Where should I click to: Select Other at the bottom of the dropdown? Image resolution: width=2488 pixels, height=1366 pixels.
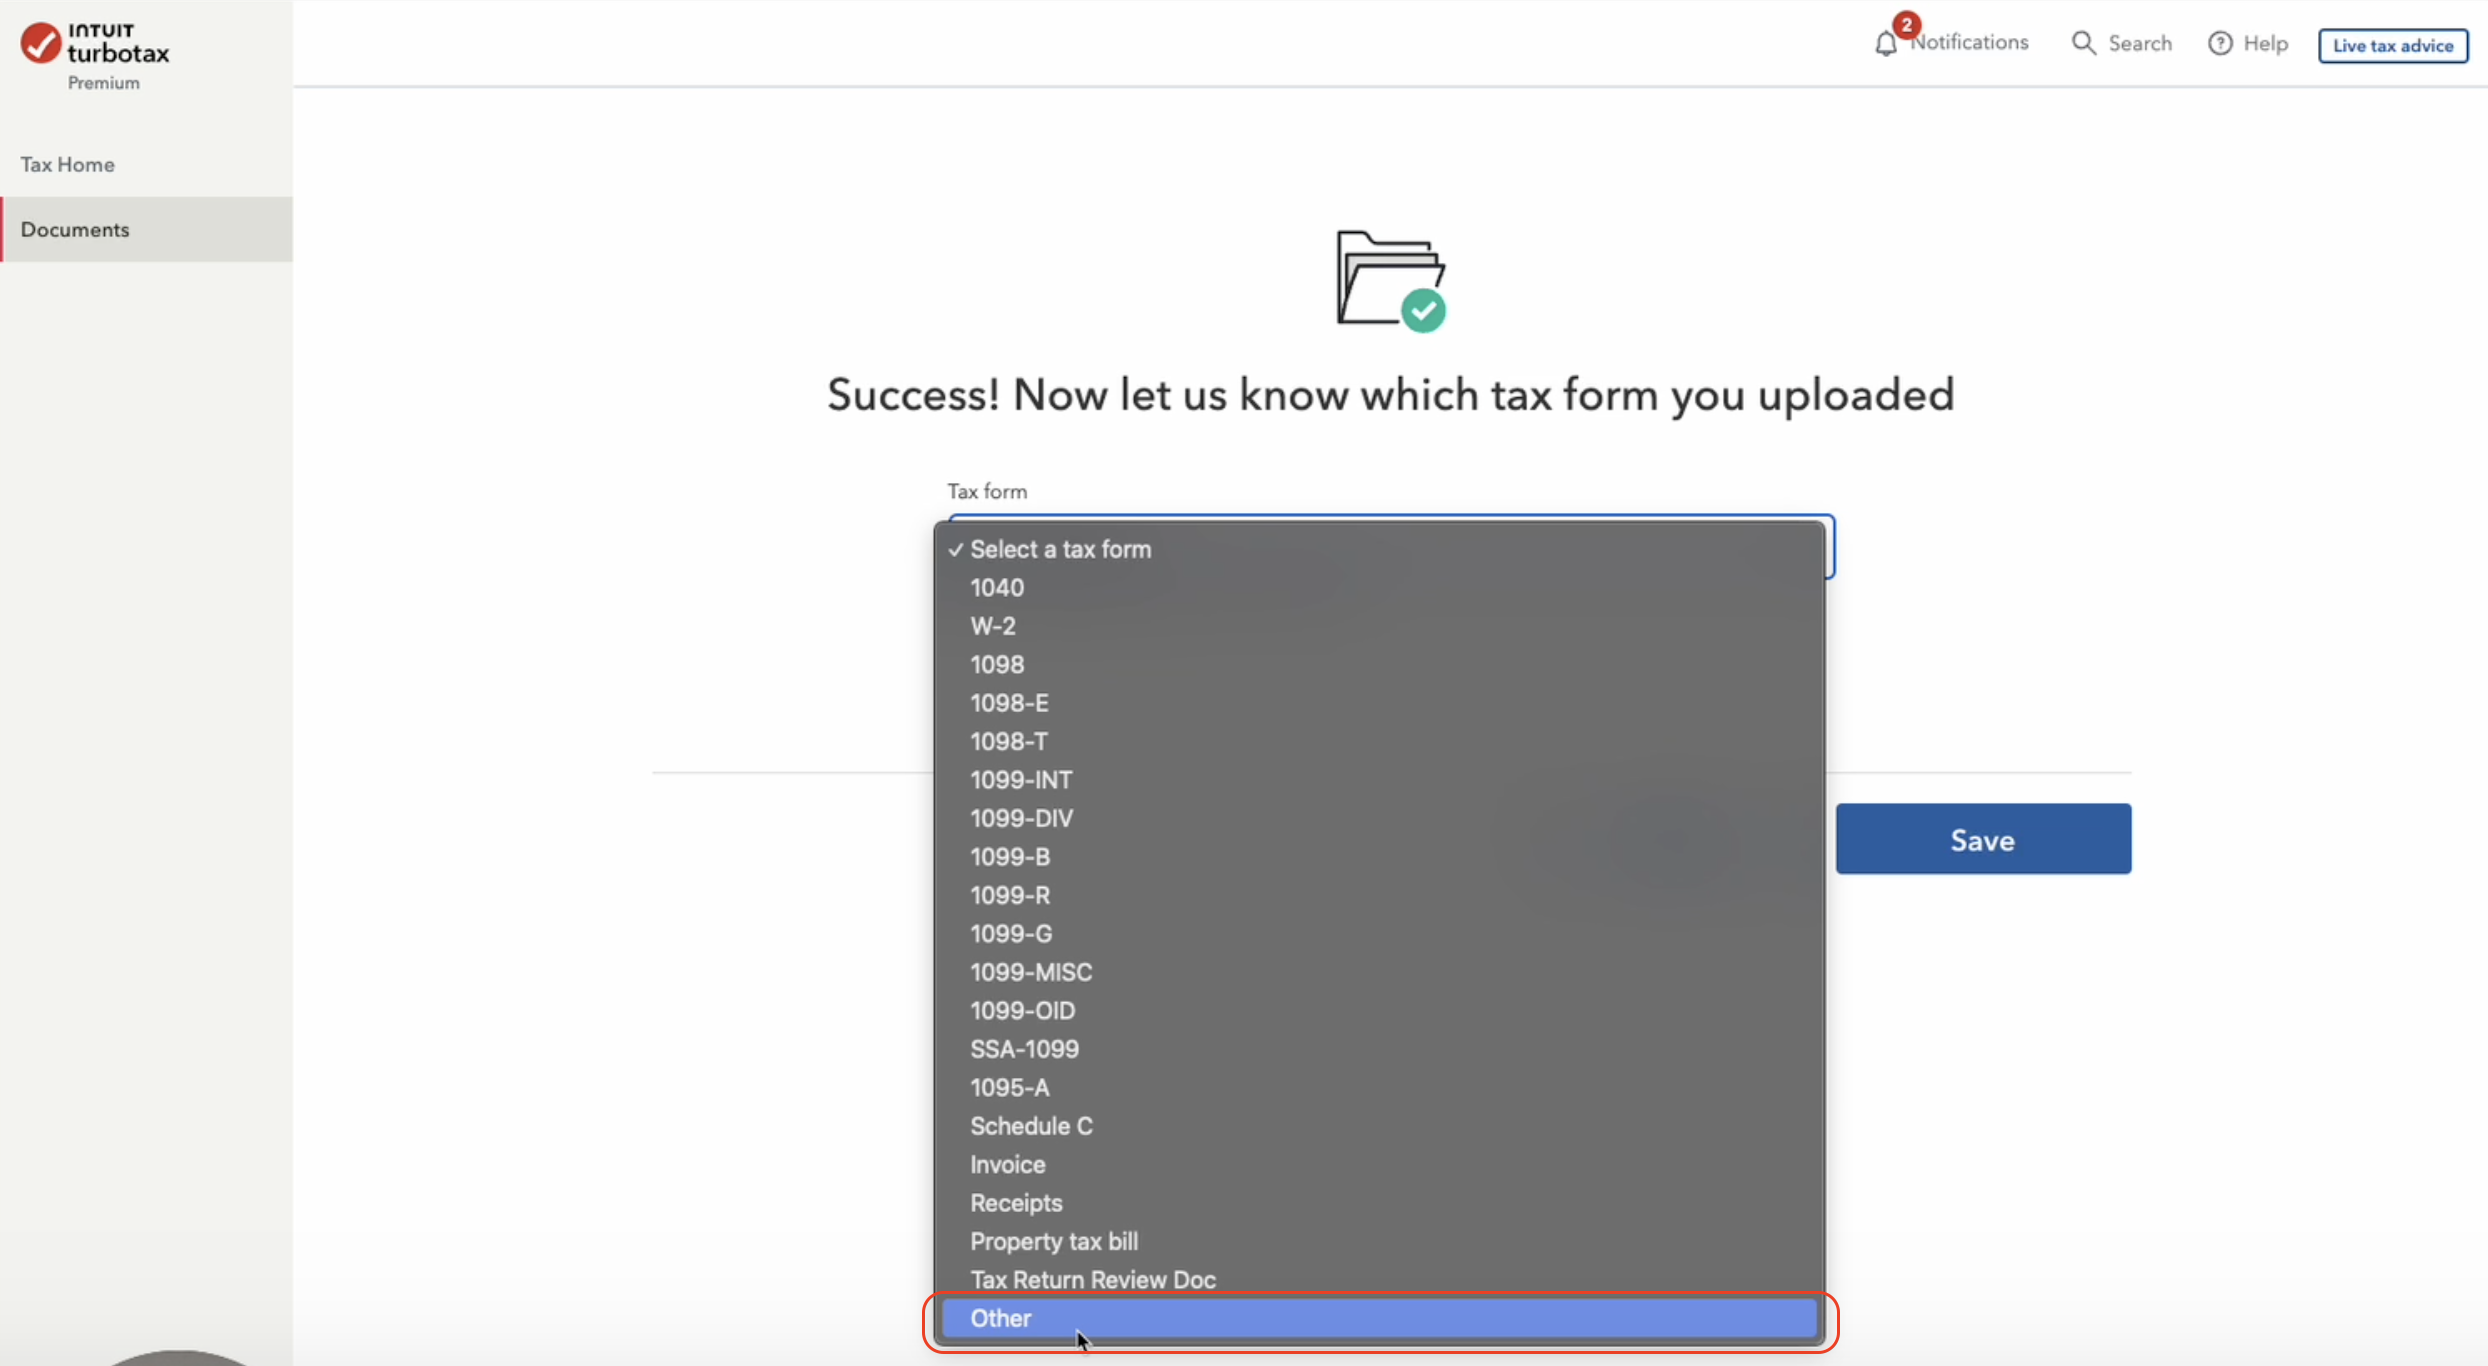coord(1000,1318)
